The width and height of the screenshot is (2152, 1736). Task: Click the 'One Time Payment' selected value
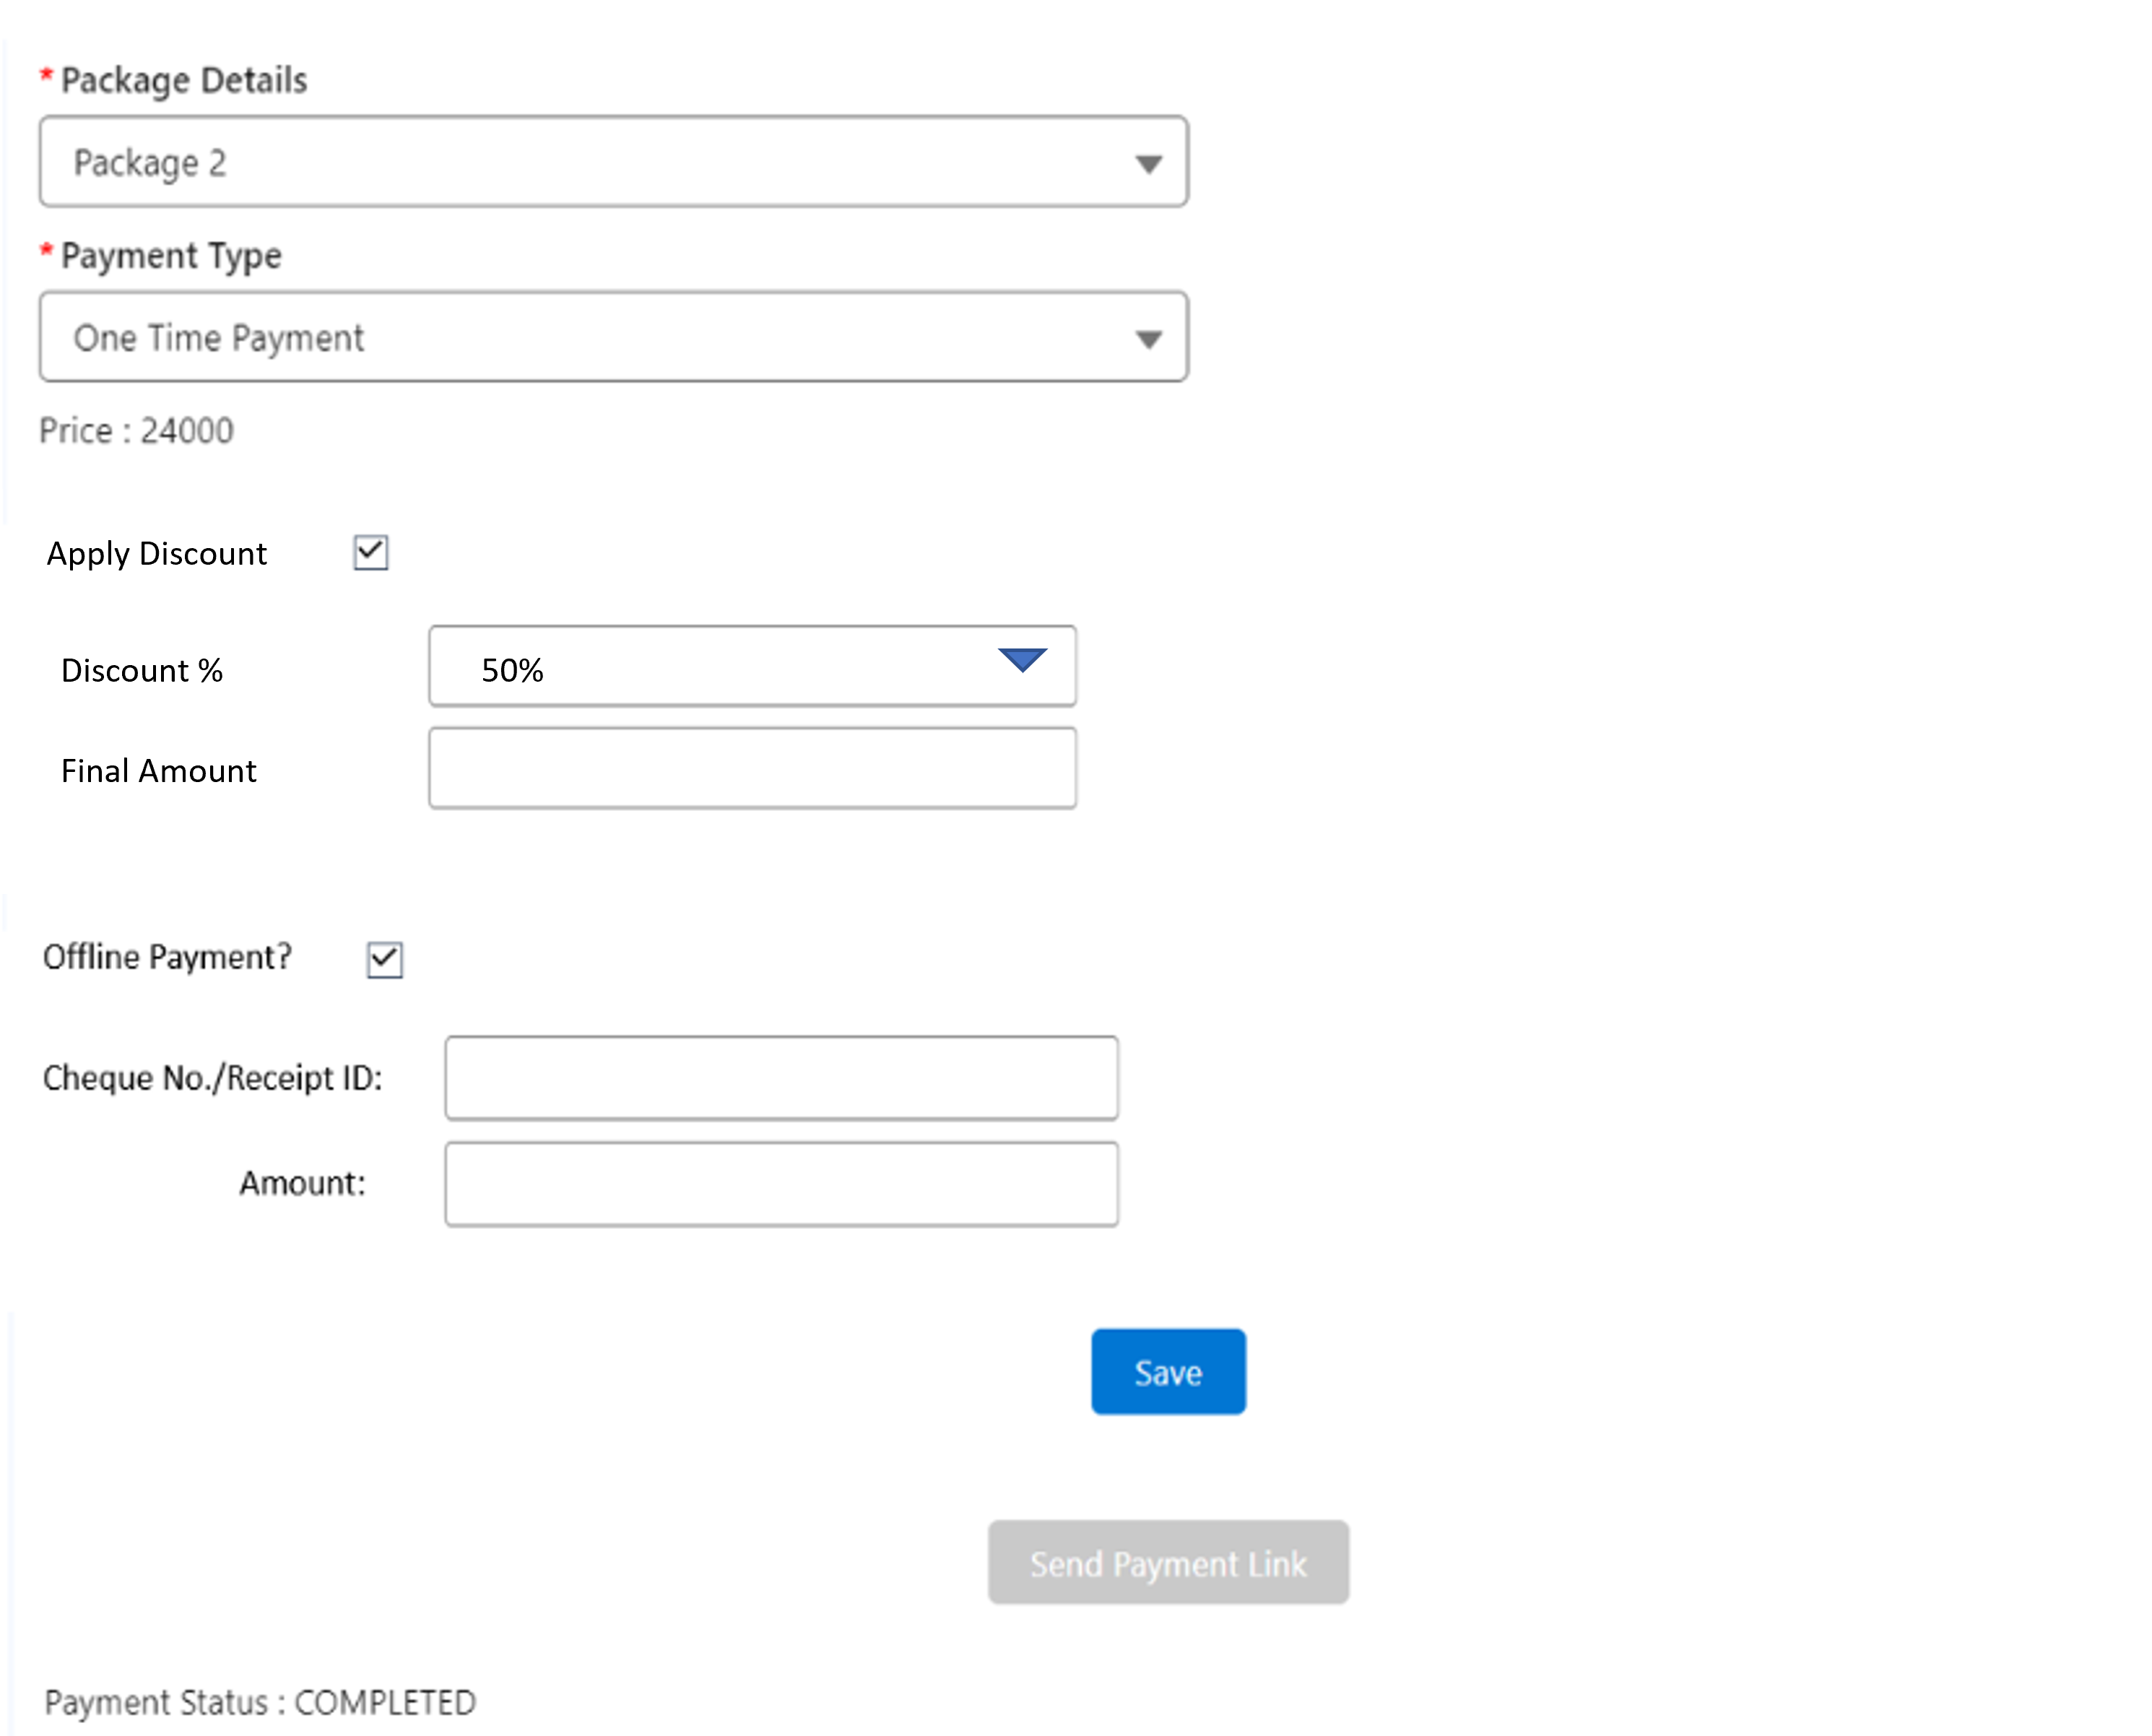tap(218, 338)
